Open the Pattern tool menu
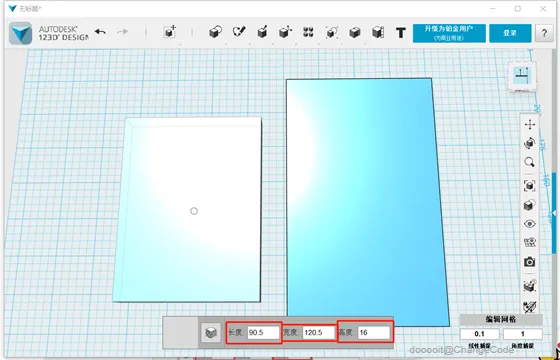Screen dimensions: 560x360 308,32
